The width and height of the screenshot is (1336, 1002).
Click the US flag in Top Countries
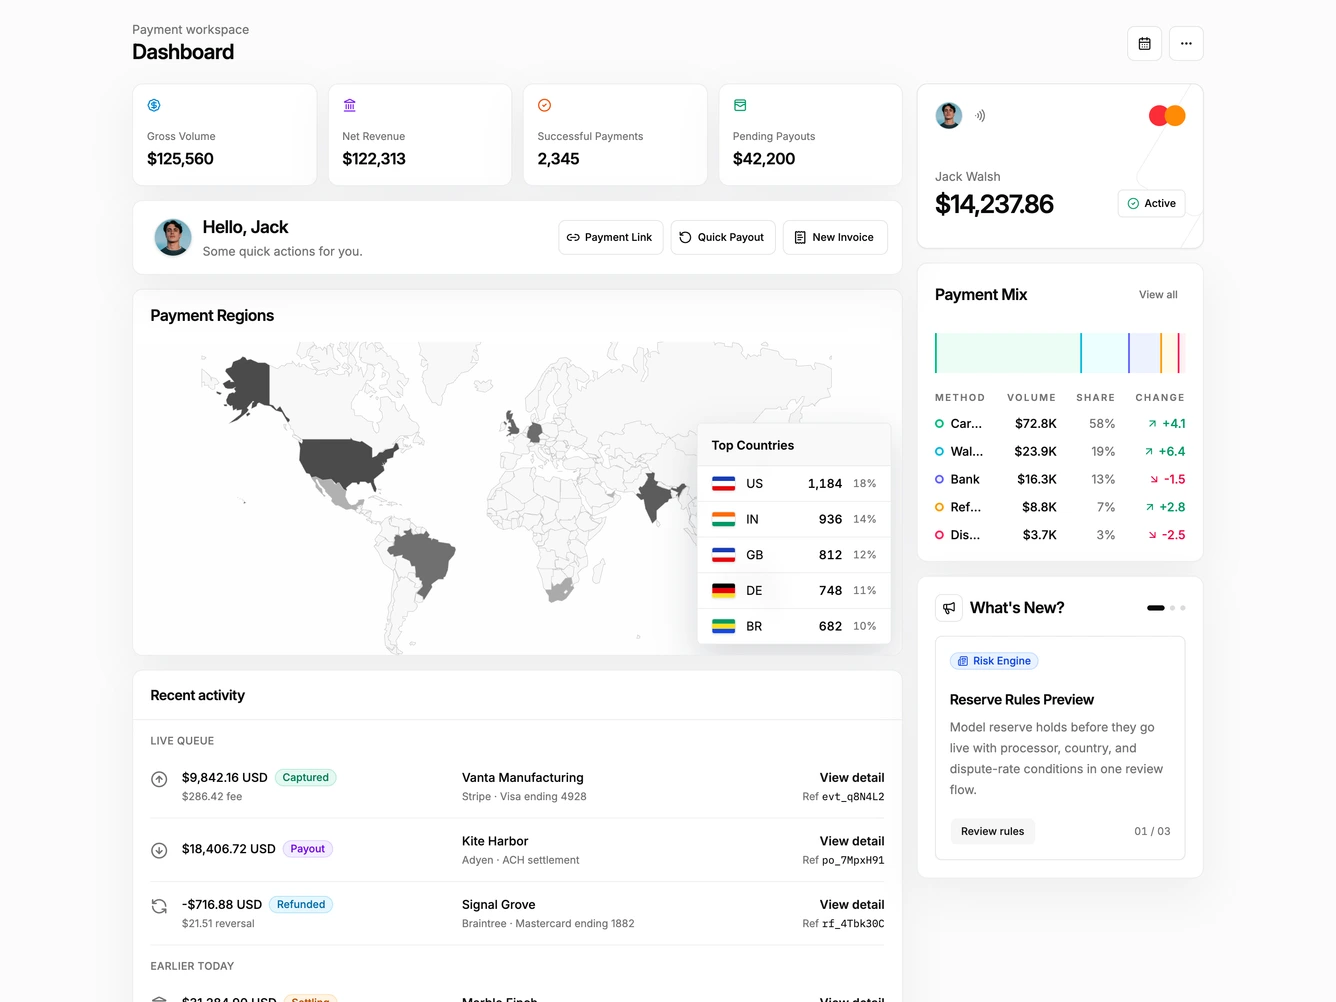click(724, 484)
